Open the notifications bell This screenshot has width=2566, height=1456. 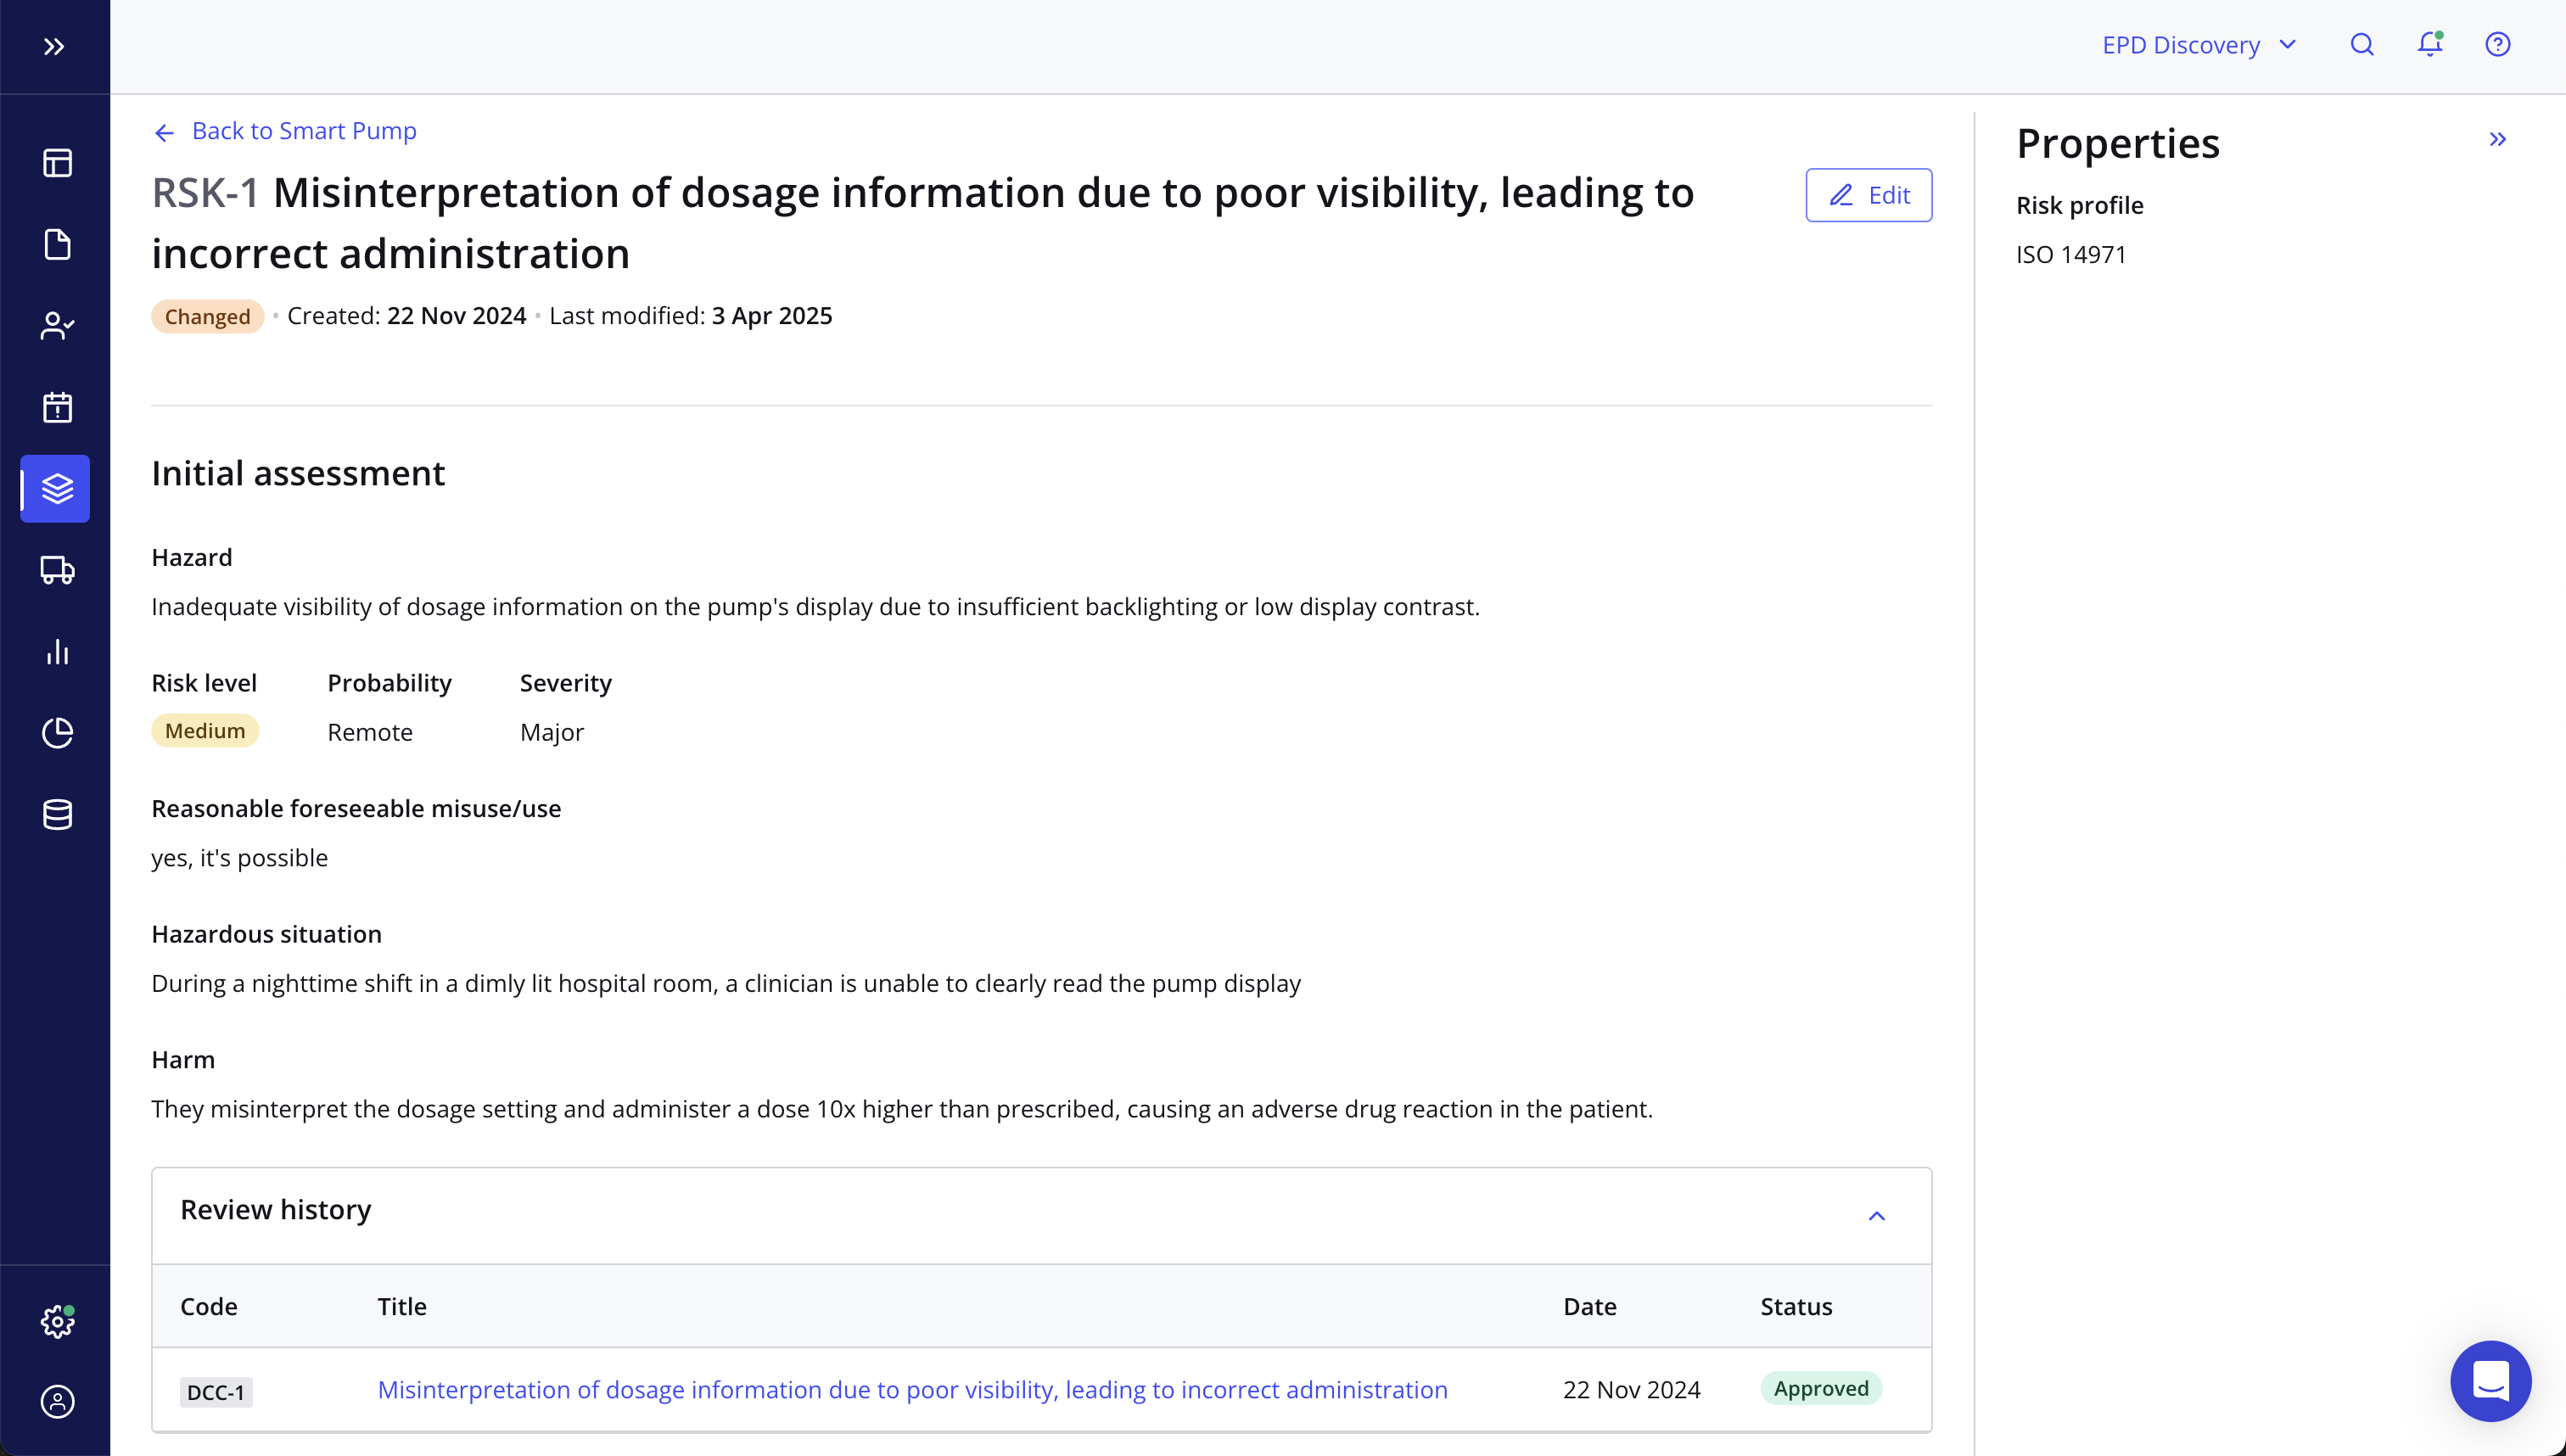click(x=2430, y=45)
